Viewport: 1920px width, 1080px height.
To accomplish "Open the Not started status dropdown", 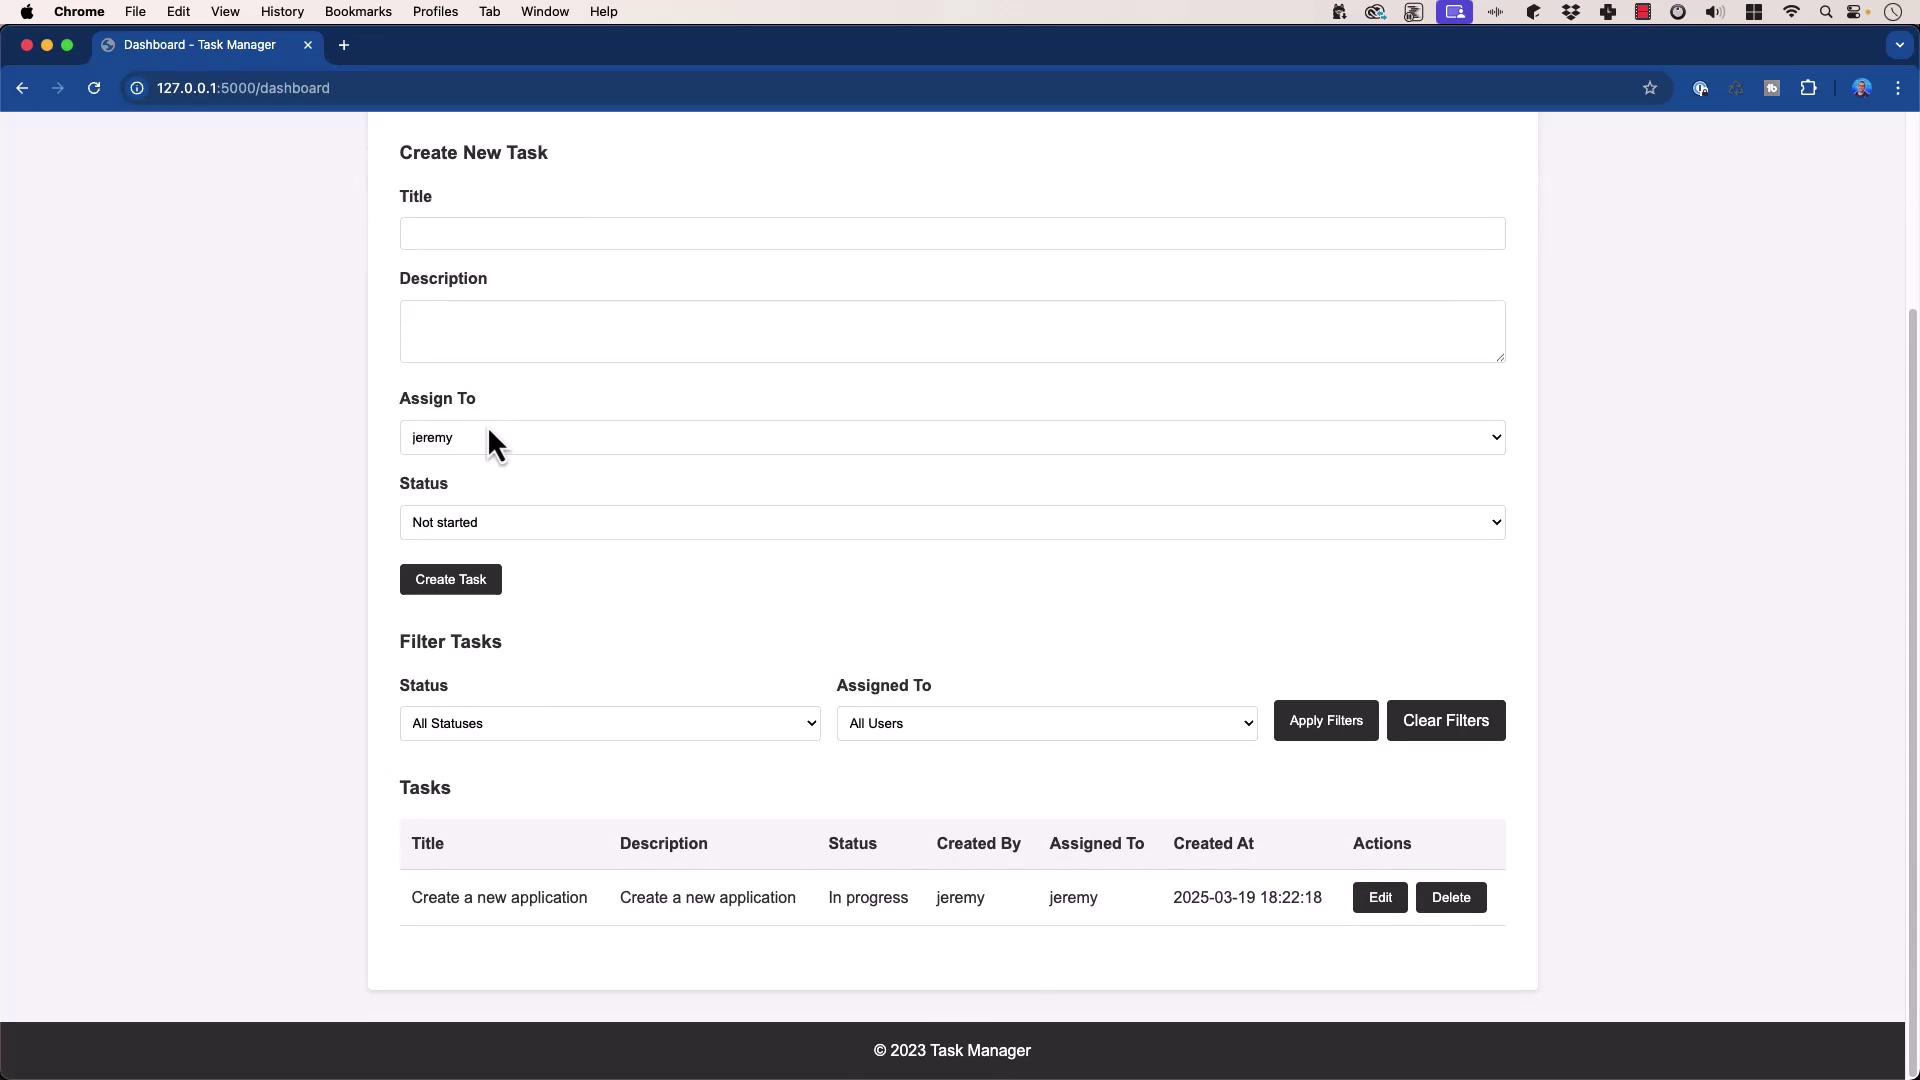I will 951,523.
